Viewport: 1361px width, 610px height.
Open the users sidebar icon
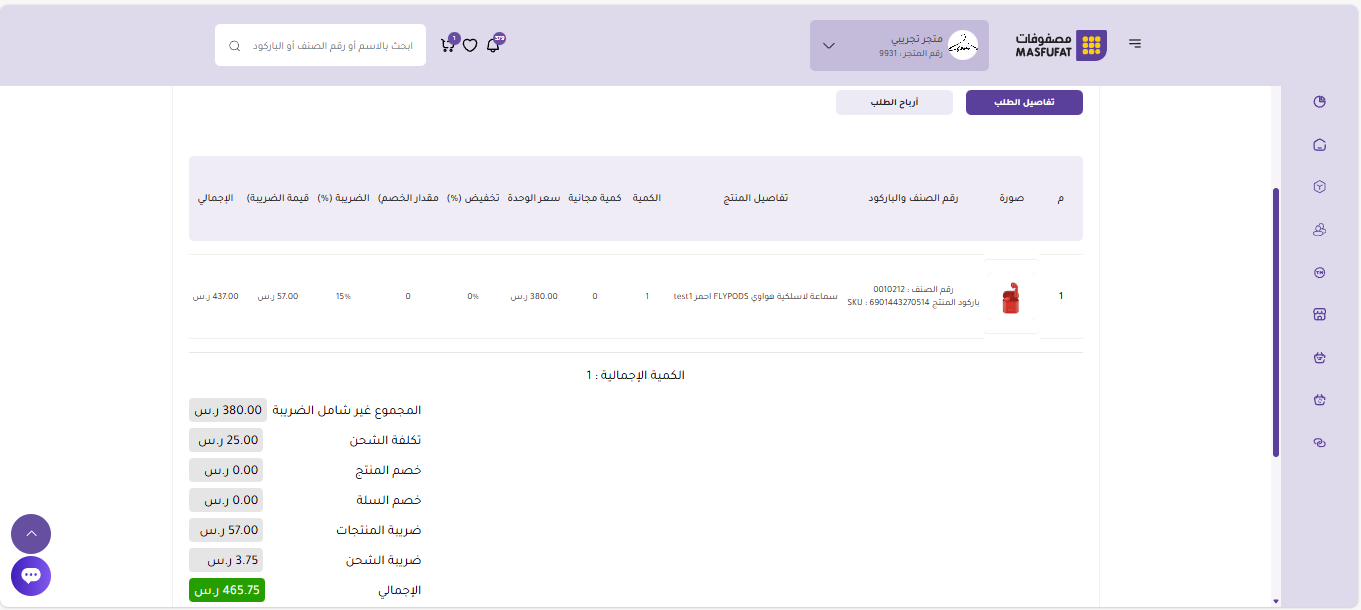coord(1319,230)
